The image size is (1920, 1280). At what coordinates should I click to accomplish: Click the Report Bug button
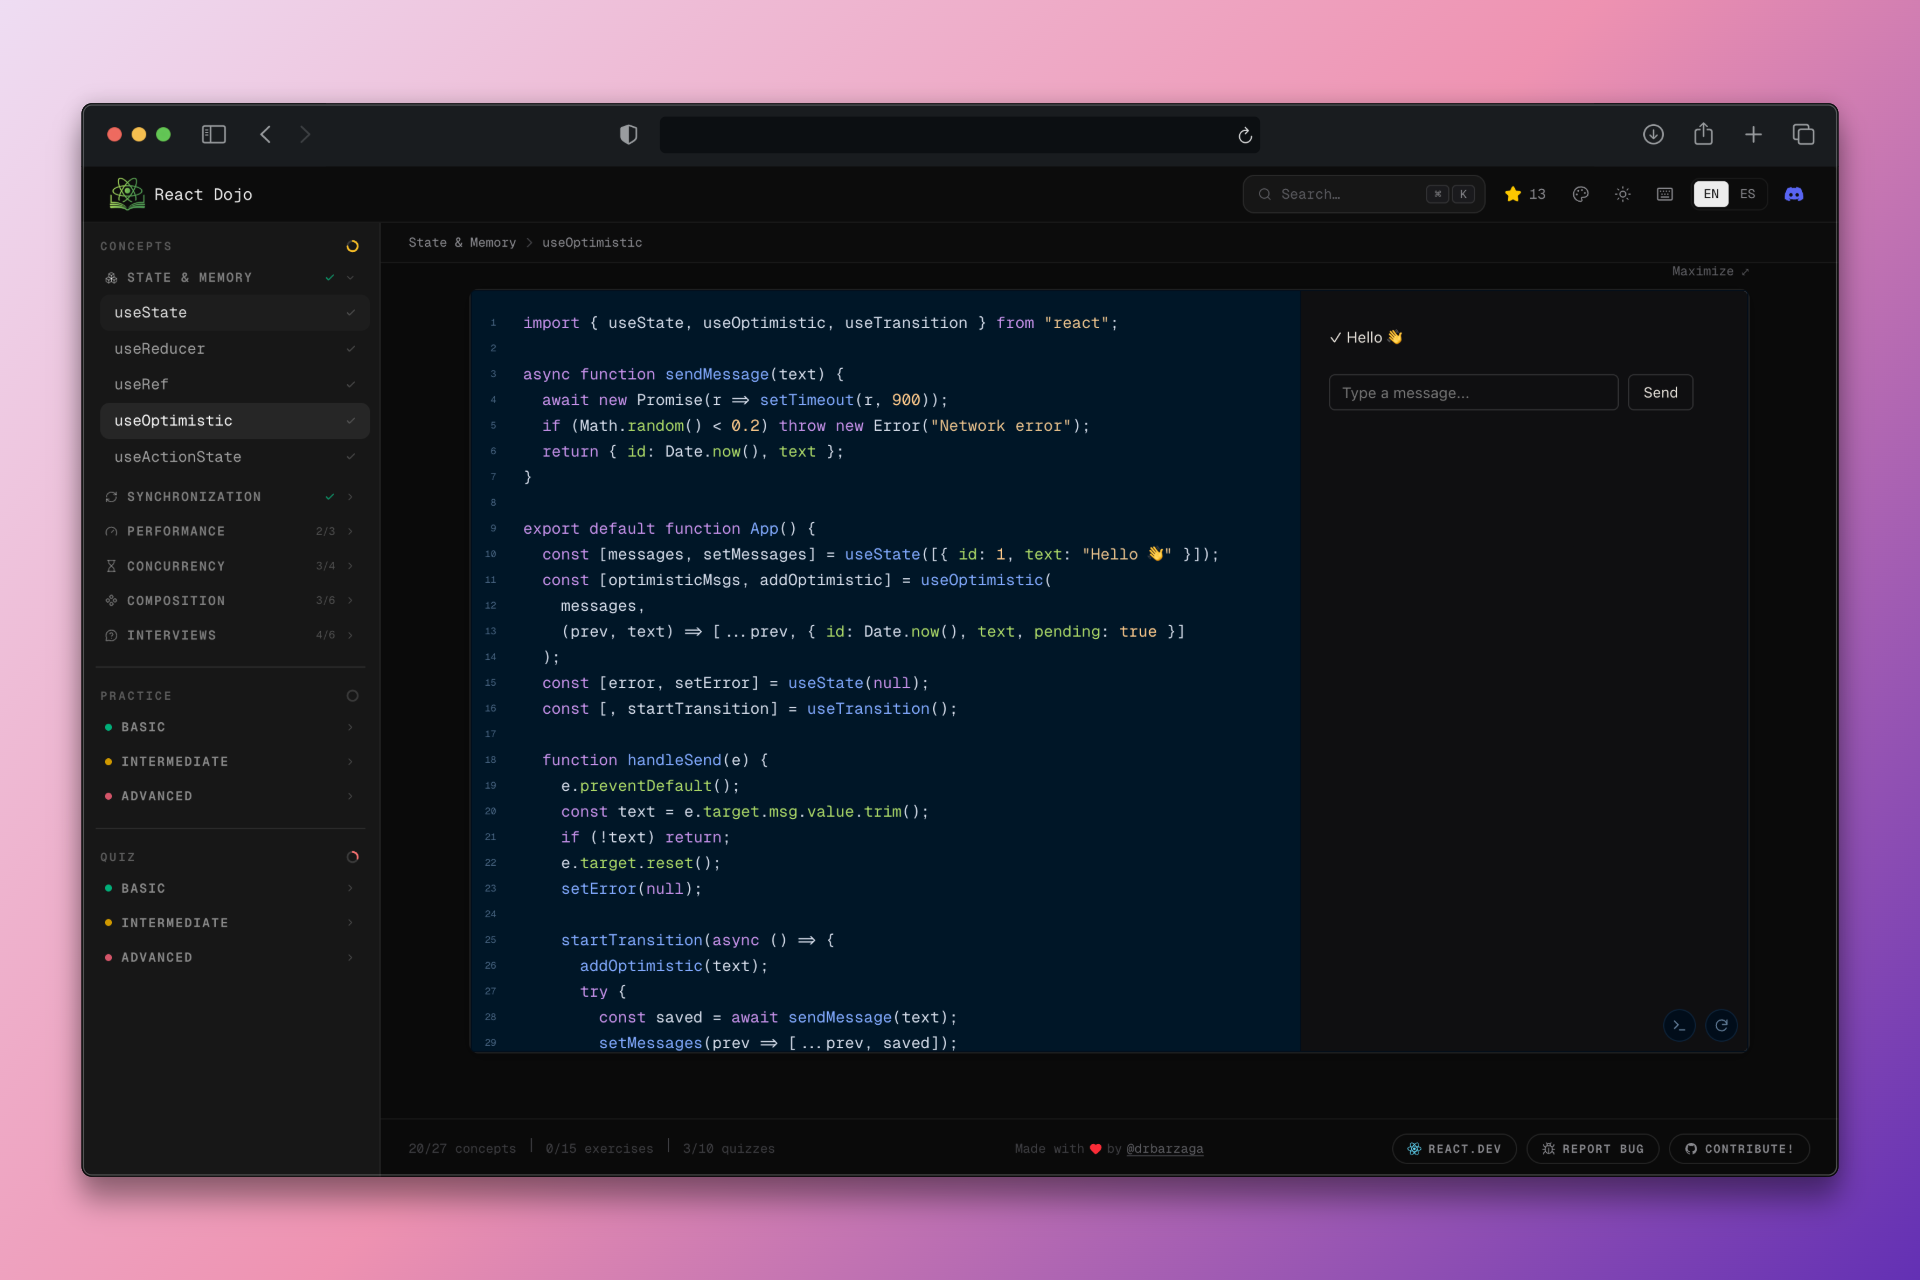[x=1593, y=1149]
